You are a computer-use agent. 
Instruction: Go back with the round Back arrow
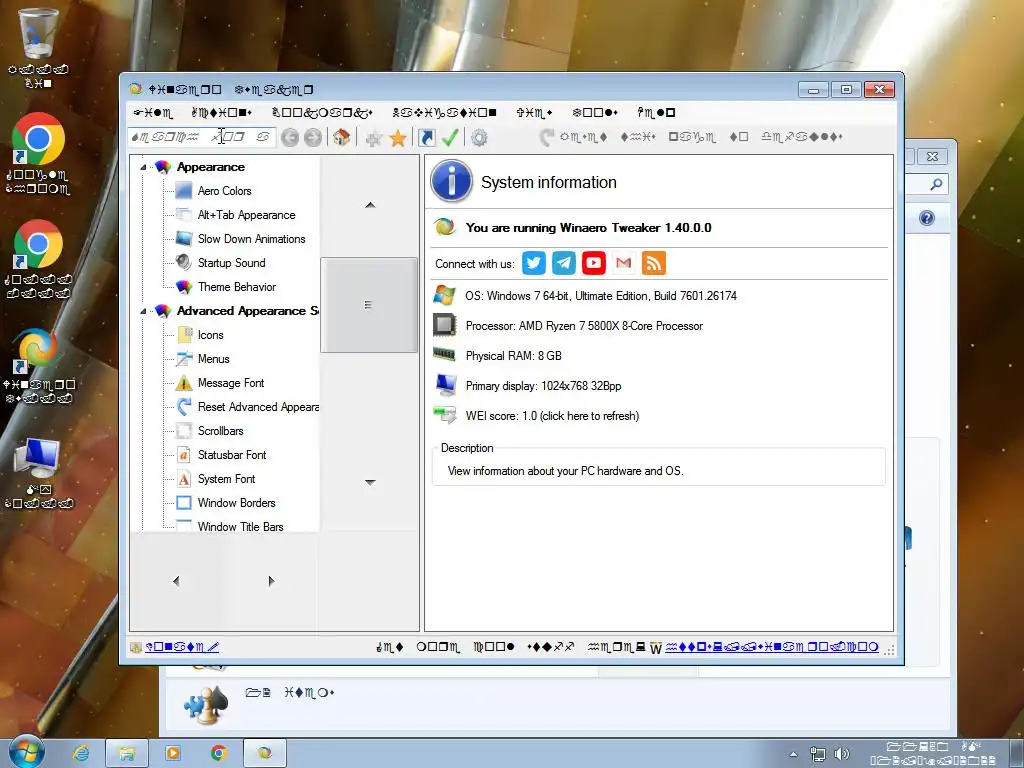(x=290, y=138)
